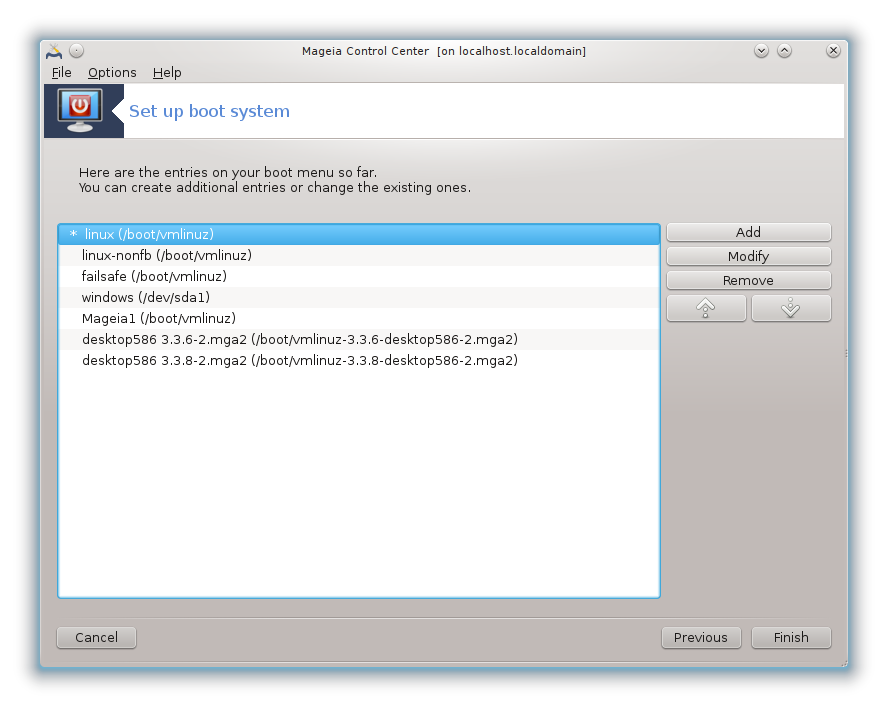Select the failsafe (/boot/vmlinuz) entry
The image size is (888, 707).
[x=359, y=276]
